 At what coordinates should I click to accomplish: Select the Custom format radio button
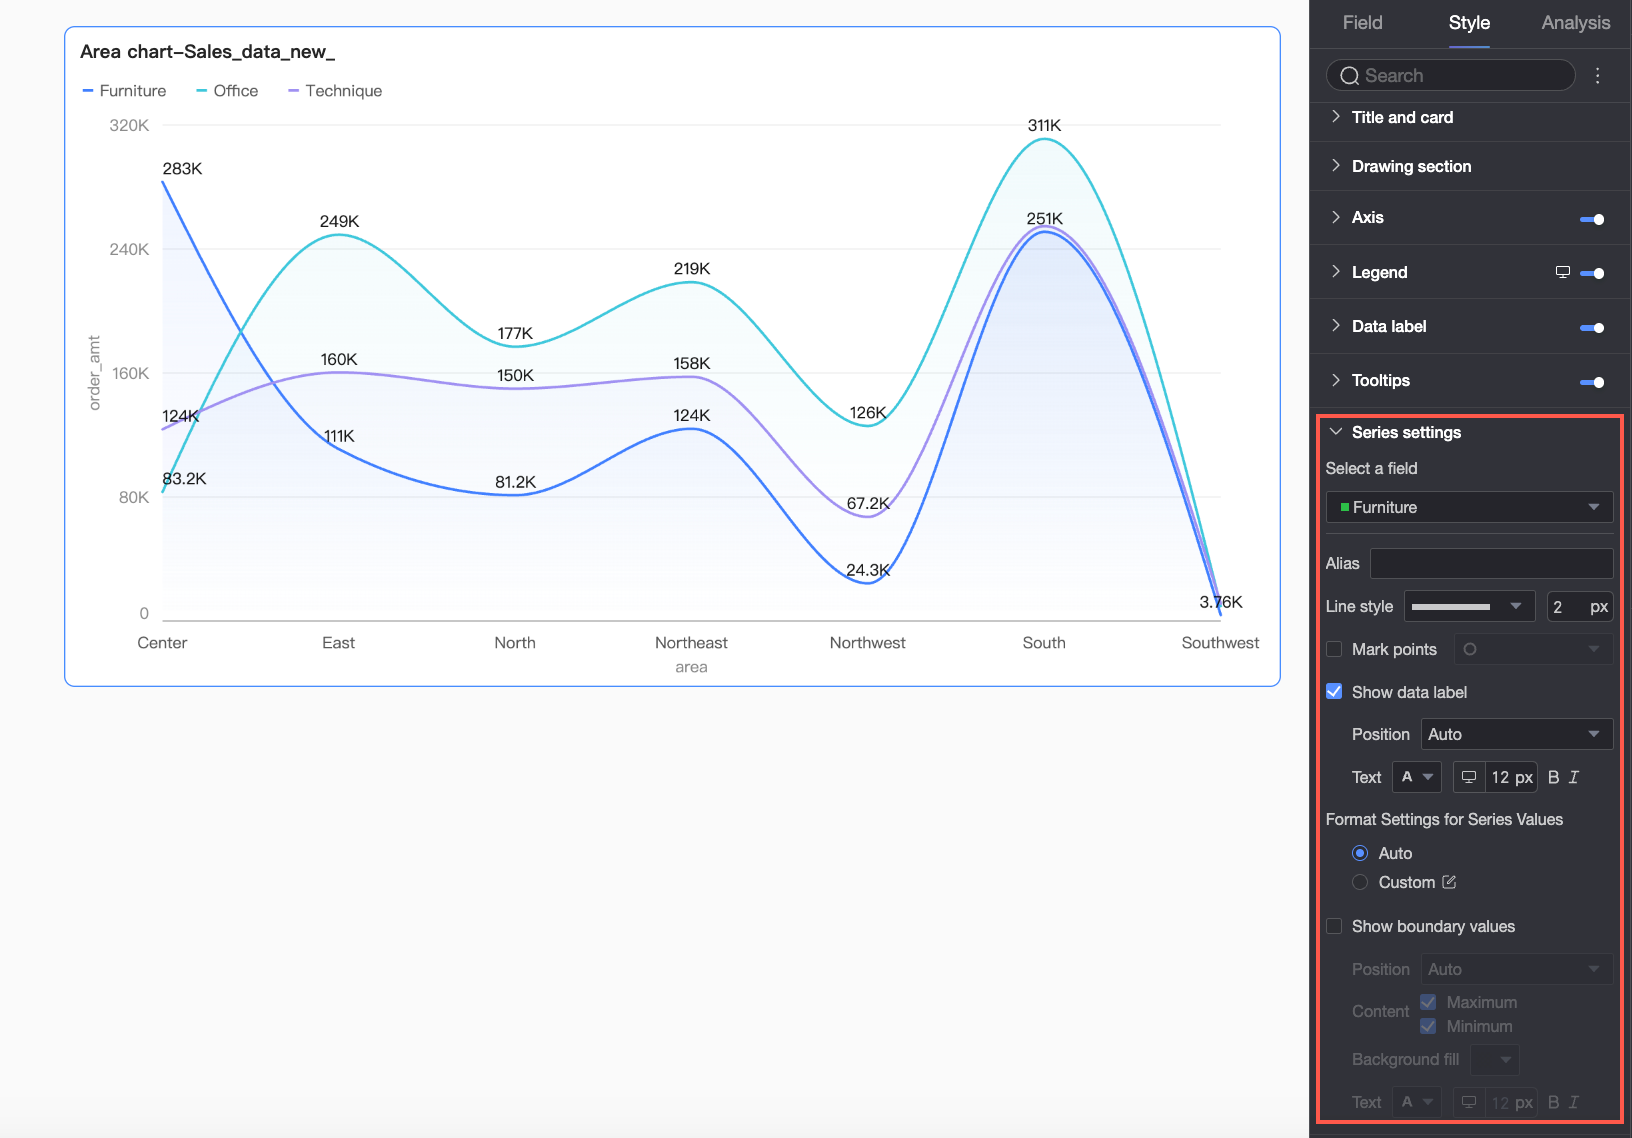pyautogui.click(x=1360, y=882)
